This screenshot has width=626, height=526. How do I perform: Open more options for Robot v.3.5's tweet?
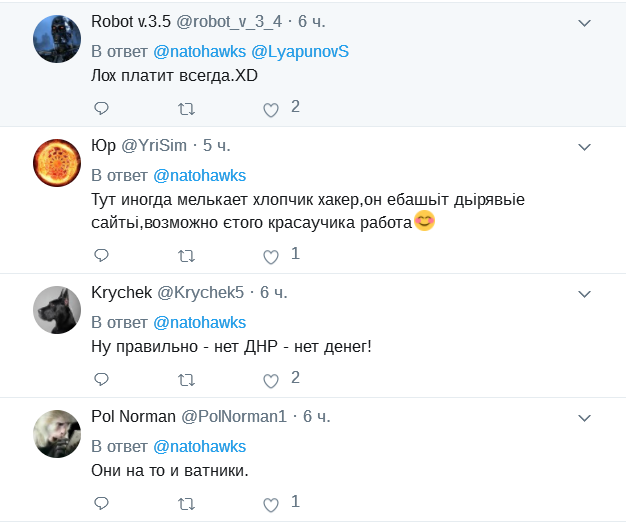click(x=586, y=22)
